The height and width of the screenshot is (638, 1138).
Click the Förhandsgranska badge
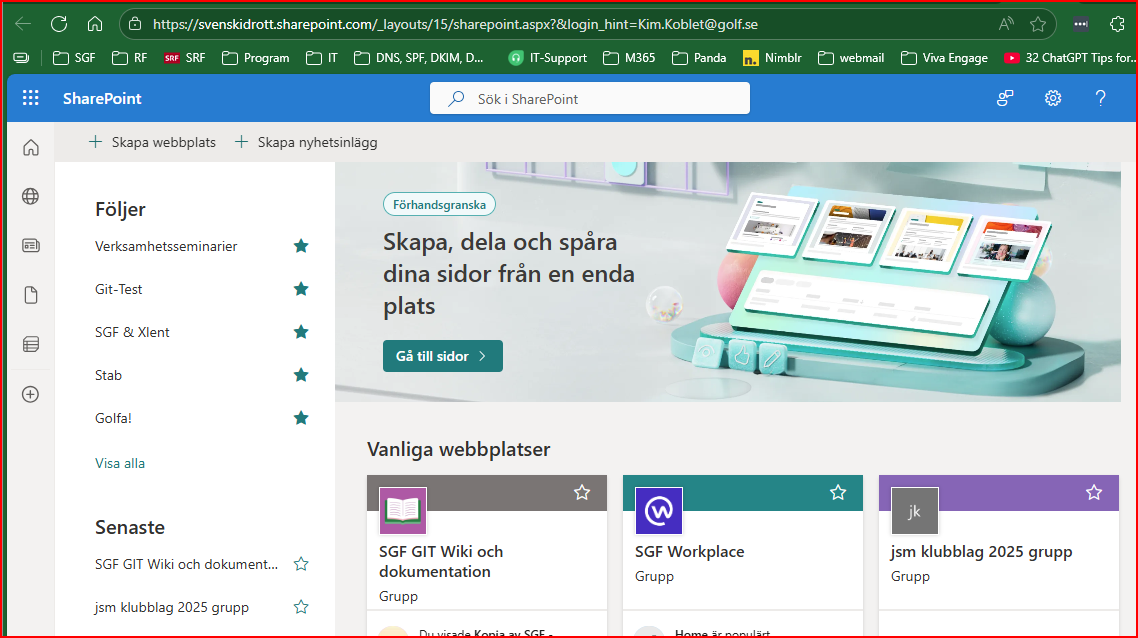pyautogui.click(x=439, y=205)
